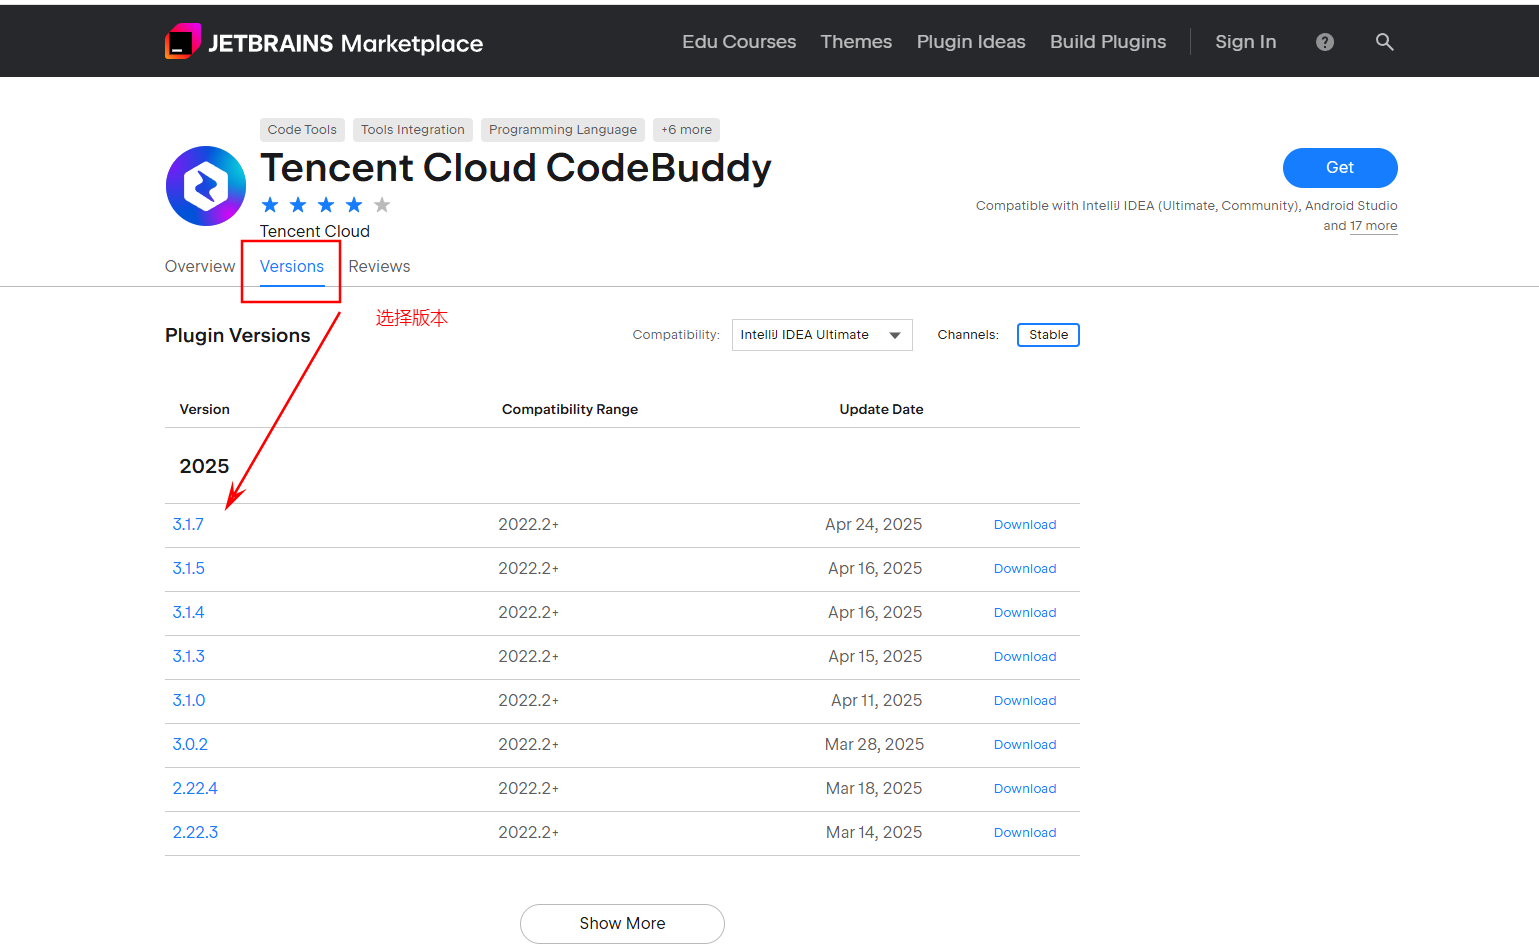The image size is (1539, 948).
Task: Open version 3.1.5 link
Action: (189, 568)
